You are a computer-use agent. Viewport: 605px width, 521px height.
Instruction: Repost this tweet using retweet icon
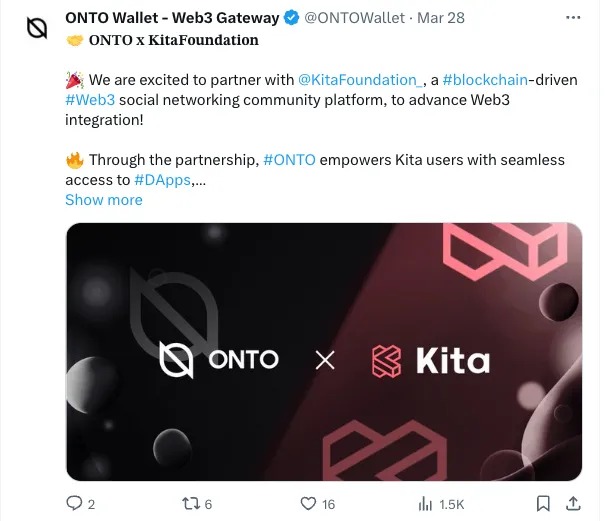pos(187,503)
